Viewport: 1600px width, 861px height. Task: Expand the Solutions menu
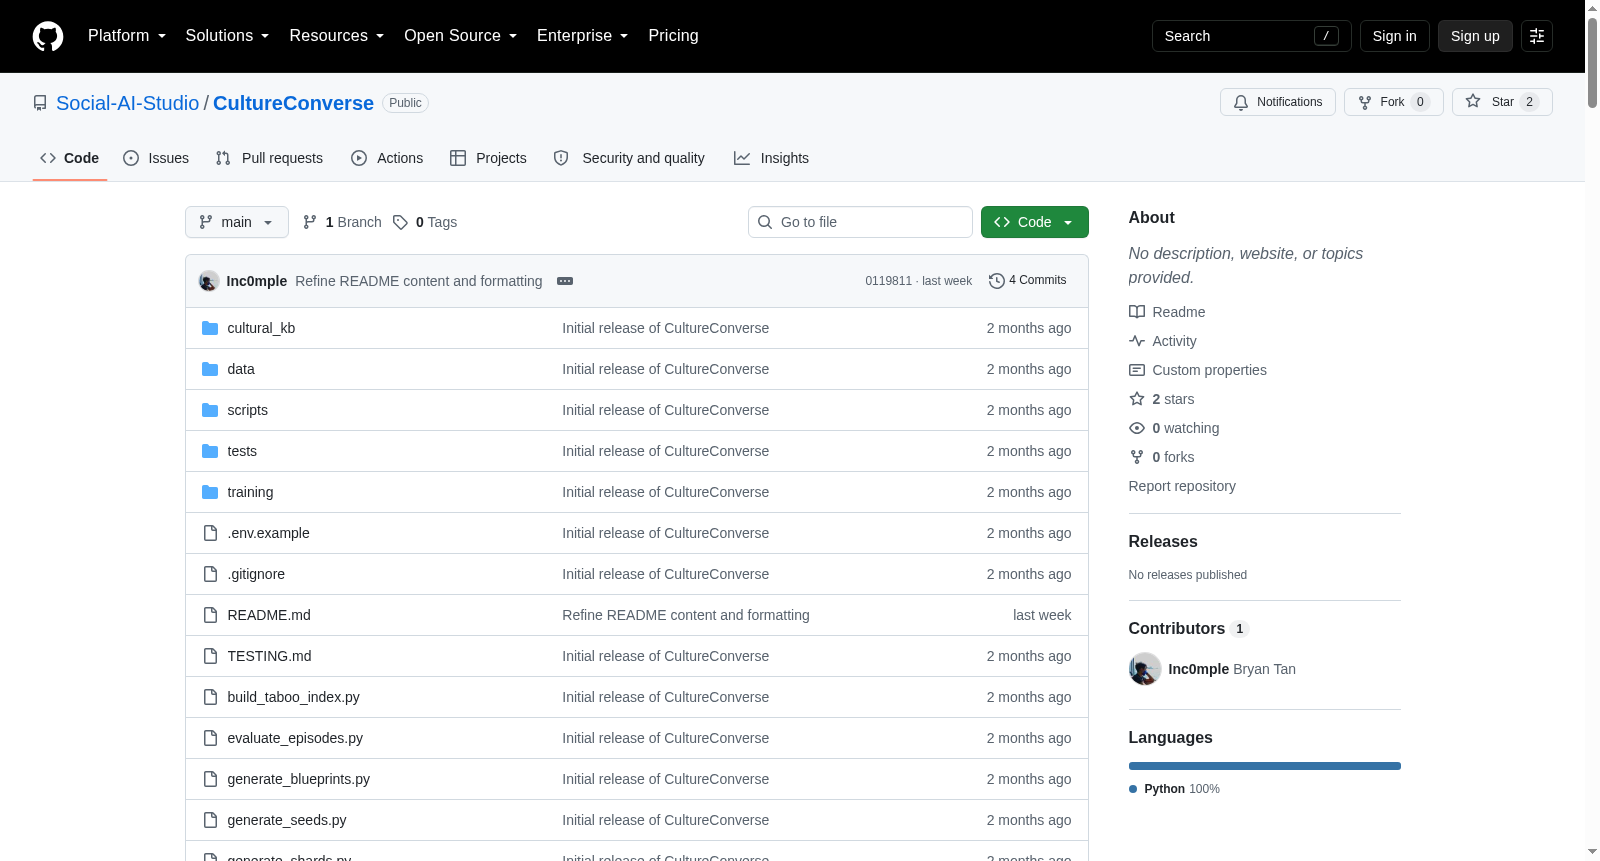(227, 36)
